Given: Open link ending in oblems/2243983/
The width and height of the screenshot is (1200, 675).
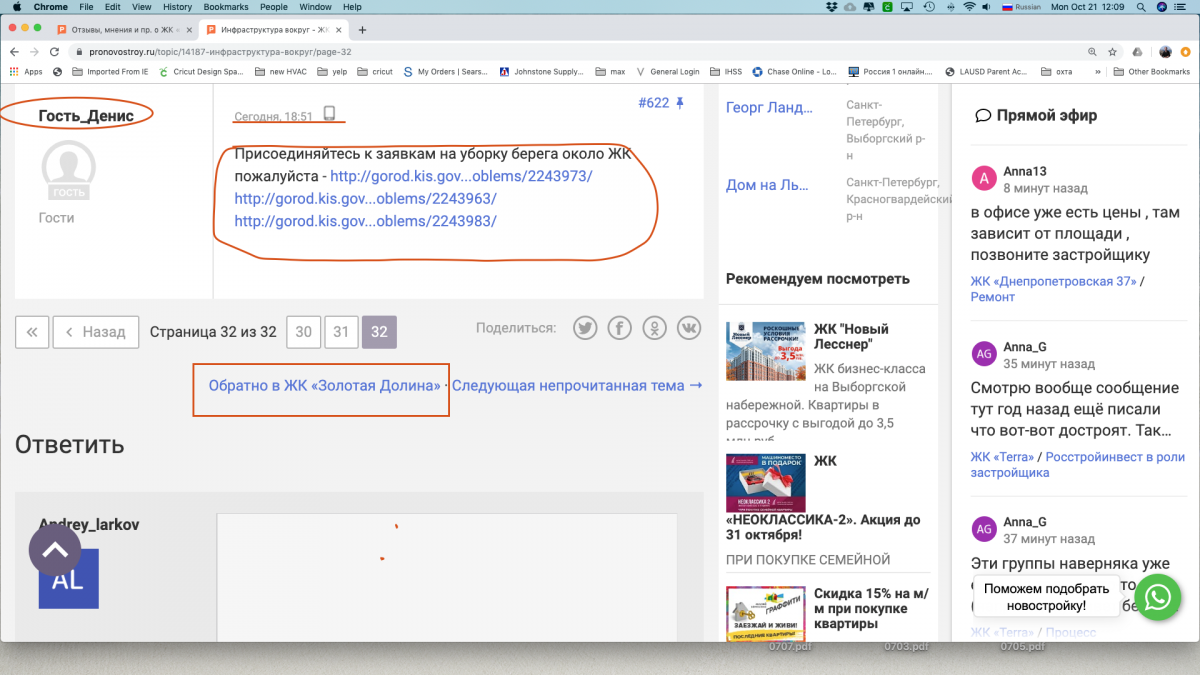Looking at the screenshot, I should coord(365,220).
